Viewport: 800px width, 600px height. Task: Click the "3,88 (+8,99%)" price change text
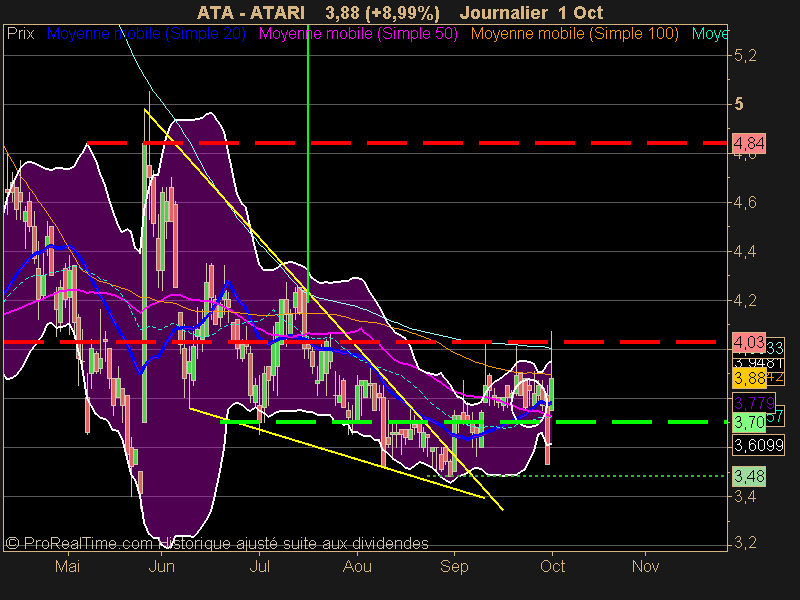[383, 12]
